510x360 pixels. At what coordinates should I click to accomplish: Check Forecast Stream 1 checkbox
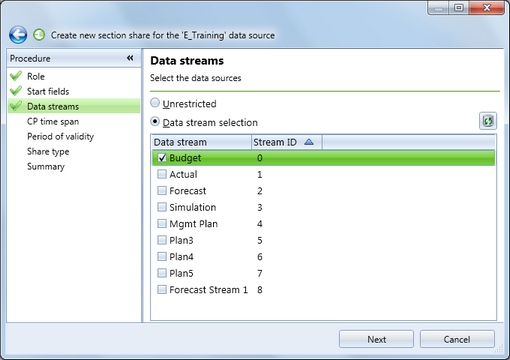coord(162,289)
